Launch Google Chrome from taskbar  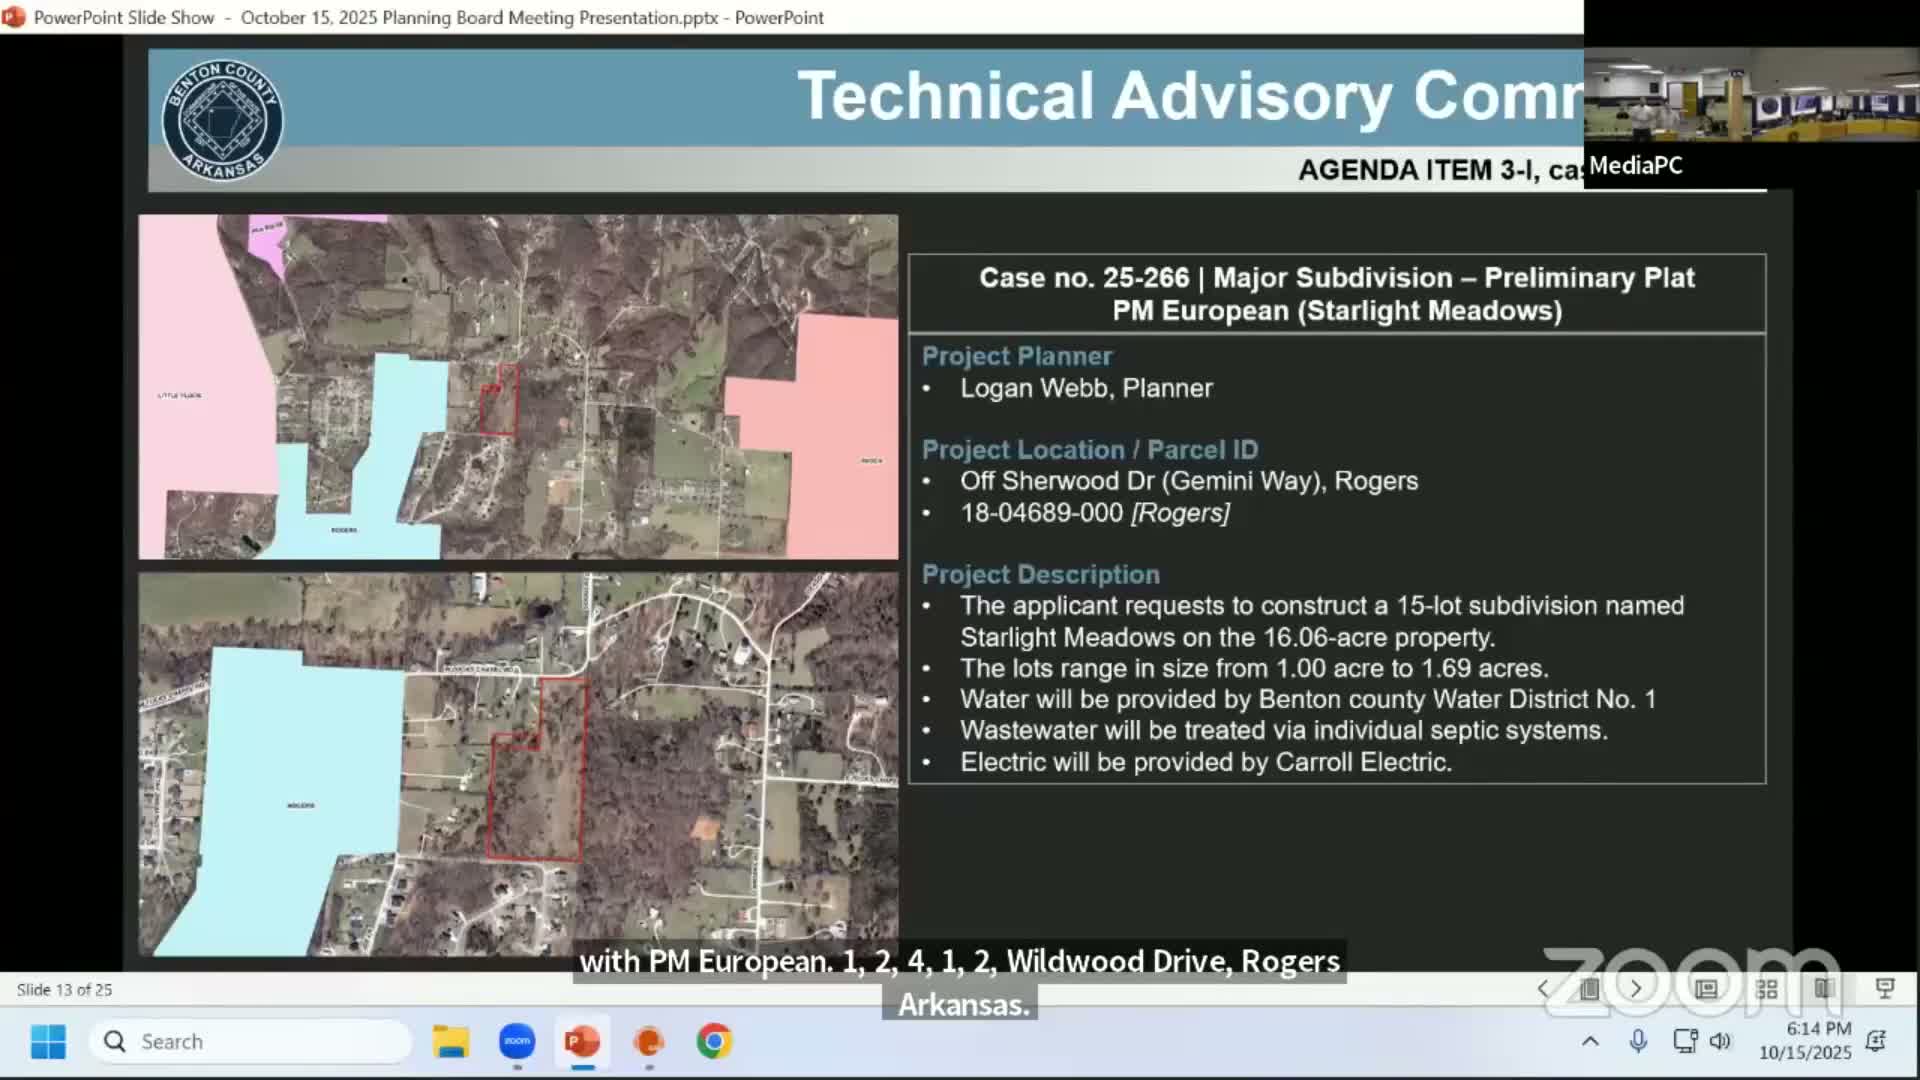tap(714, 1042)
